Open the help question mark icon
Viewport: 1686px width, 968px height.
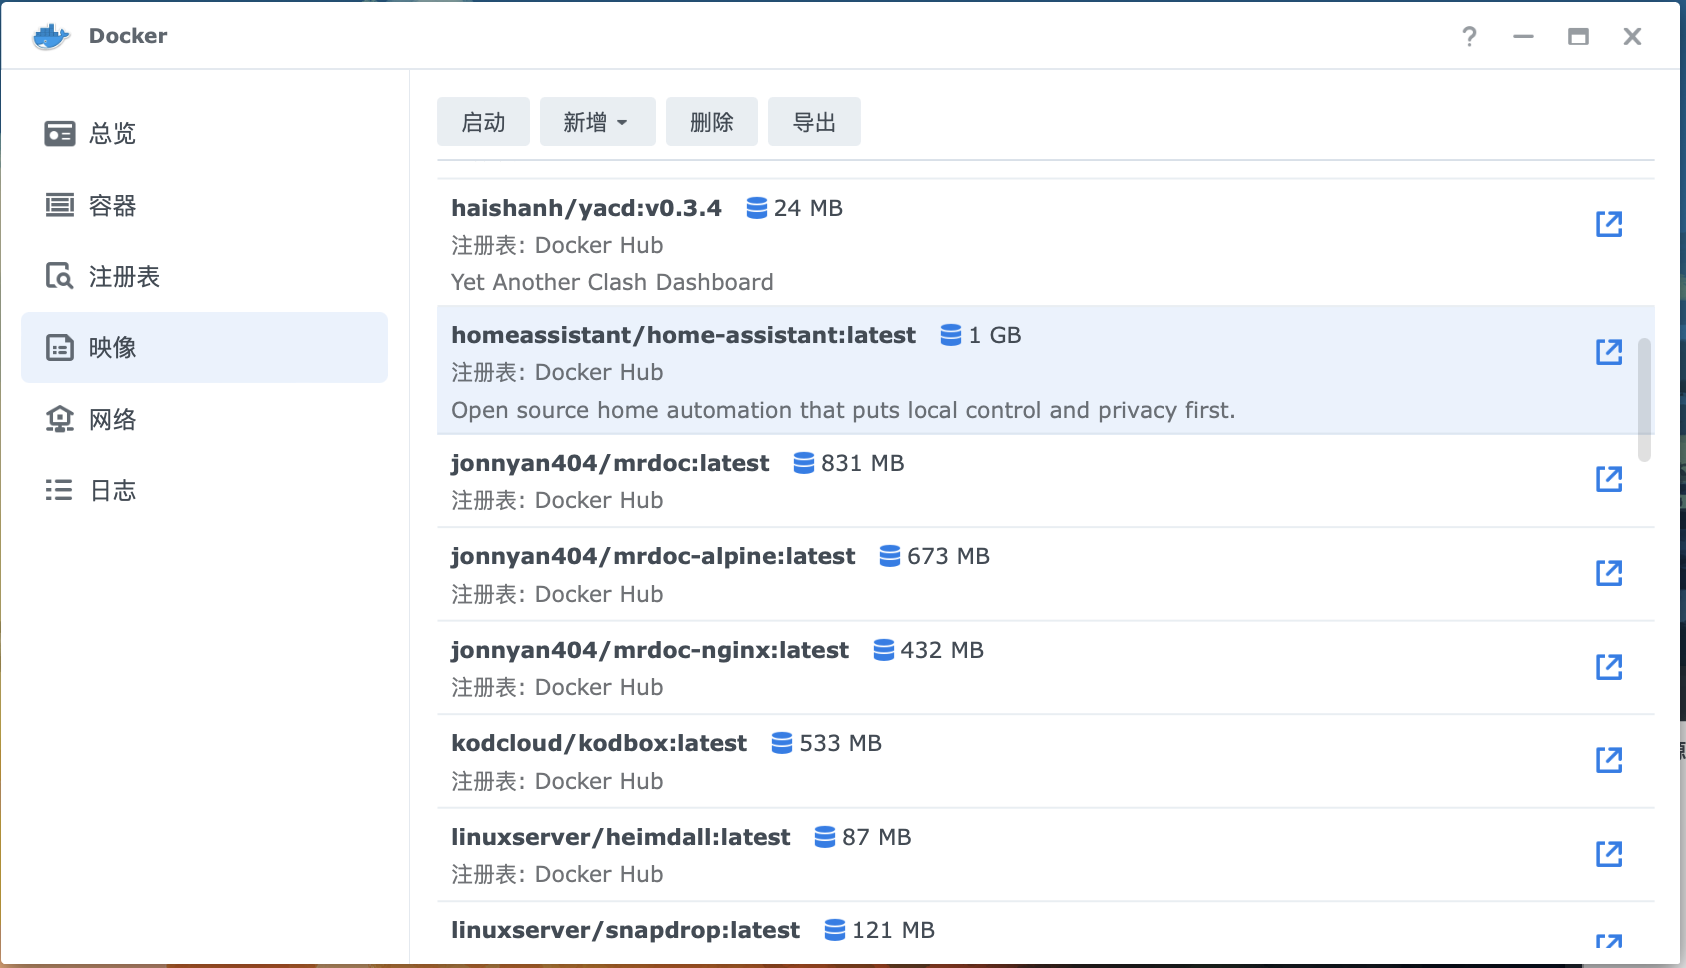coord(1469,37)
